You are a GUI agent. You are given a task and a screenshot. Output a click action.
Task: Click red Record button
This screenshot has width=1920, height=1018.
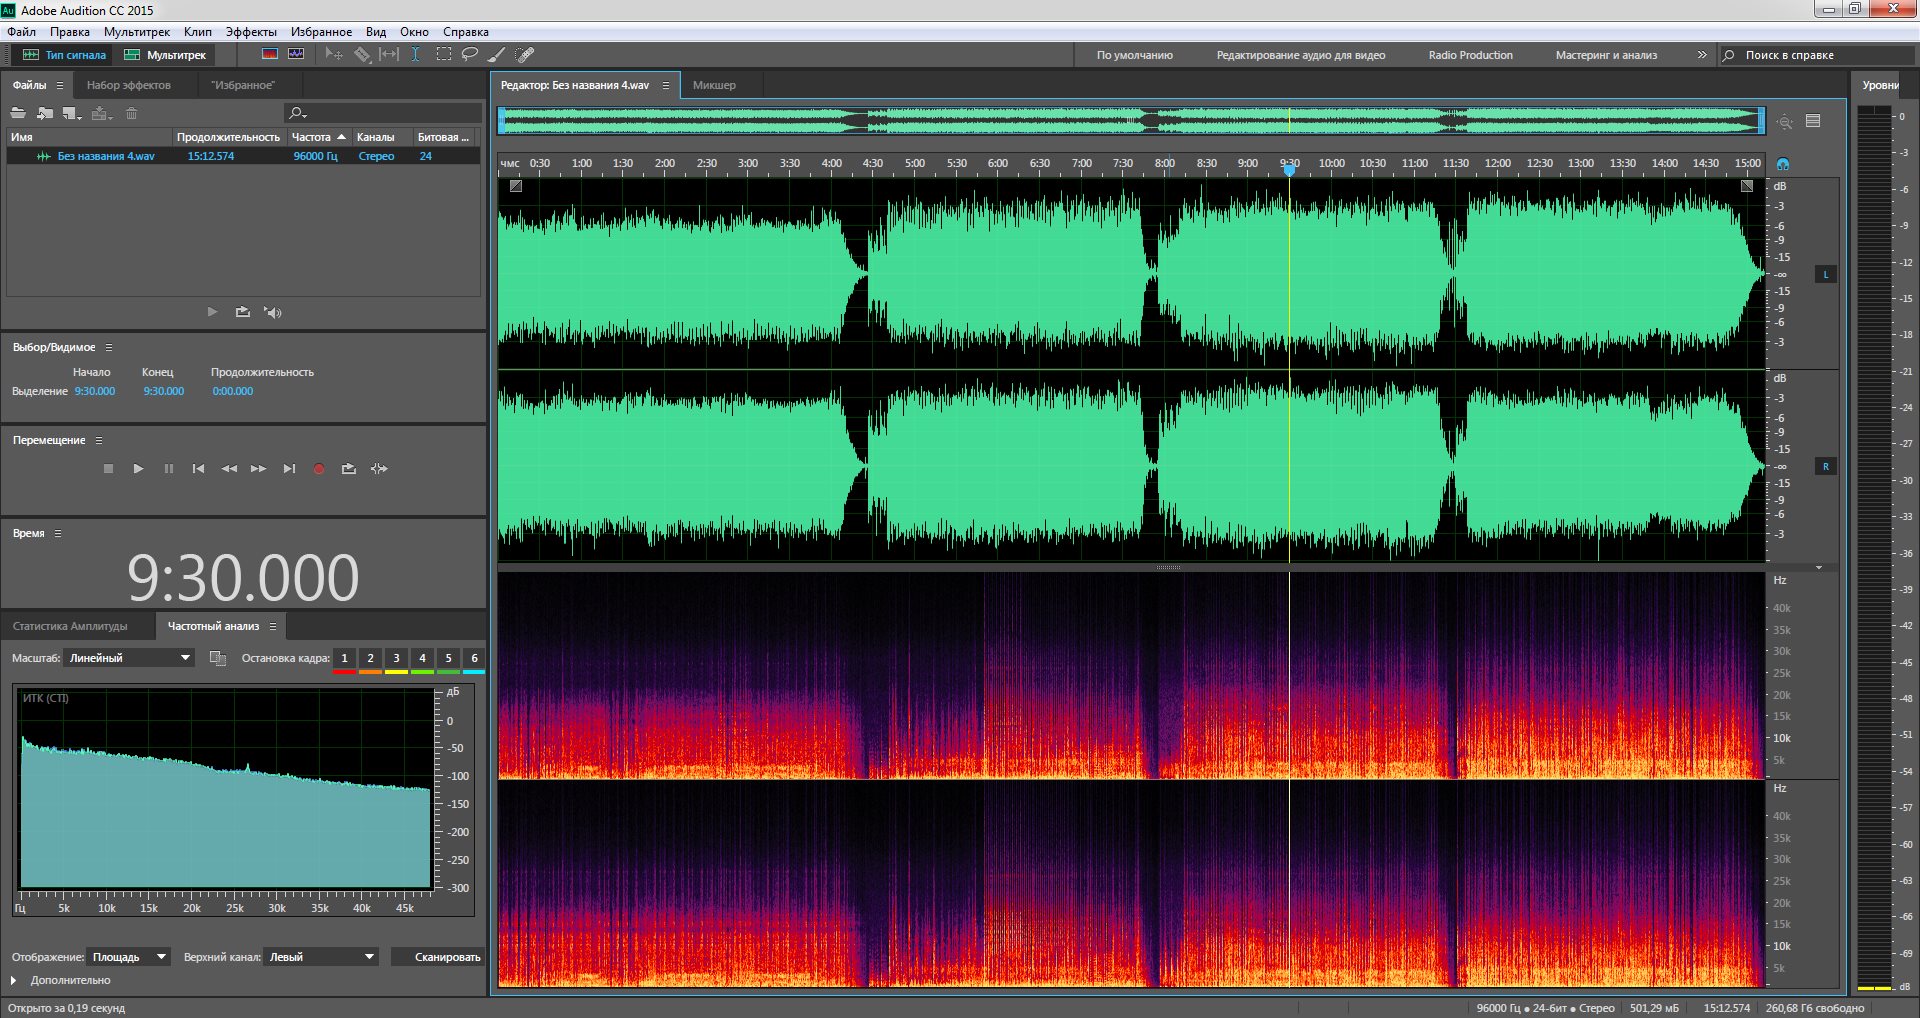pos(319,468)
